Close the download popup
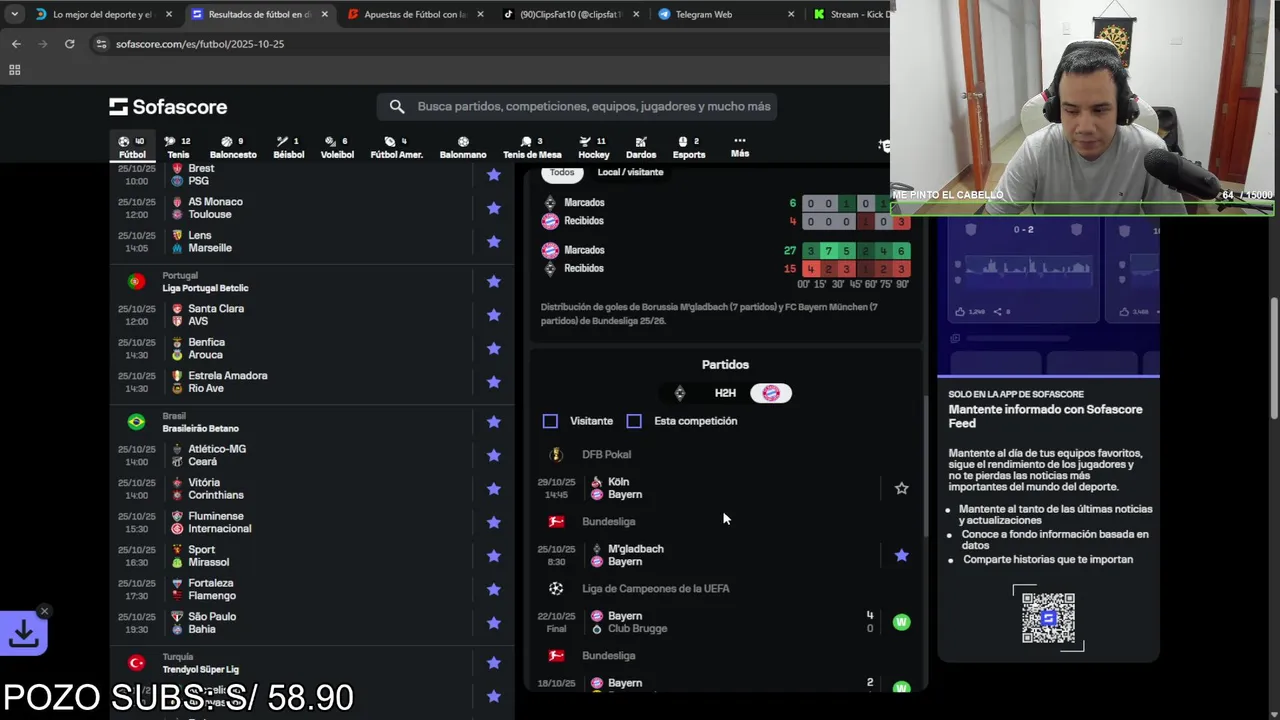1280x720 pixels. point(44,611)
